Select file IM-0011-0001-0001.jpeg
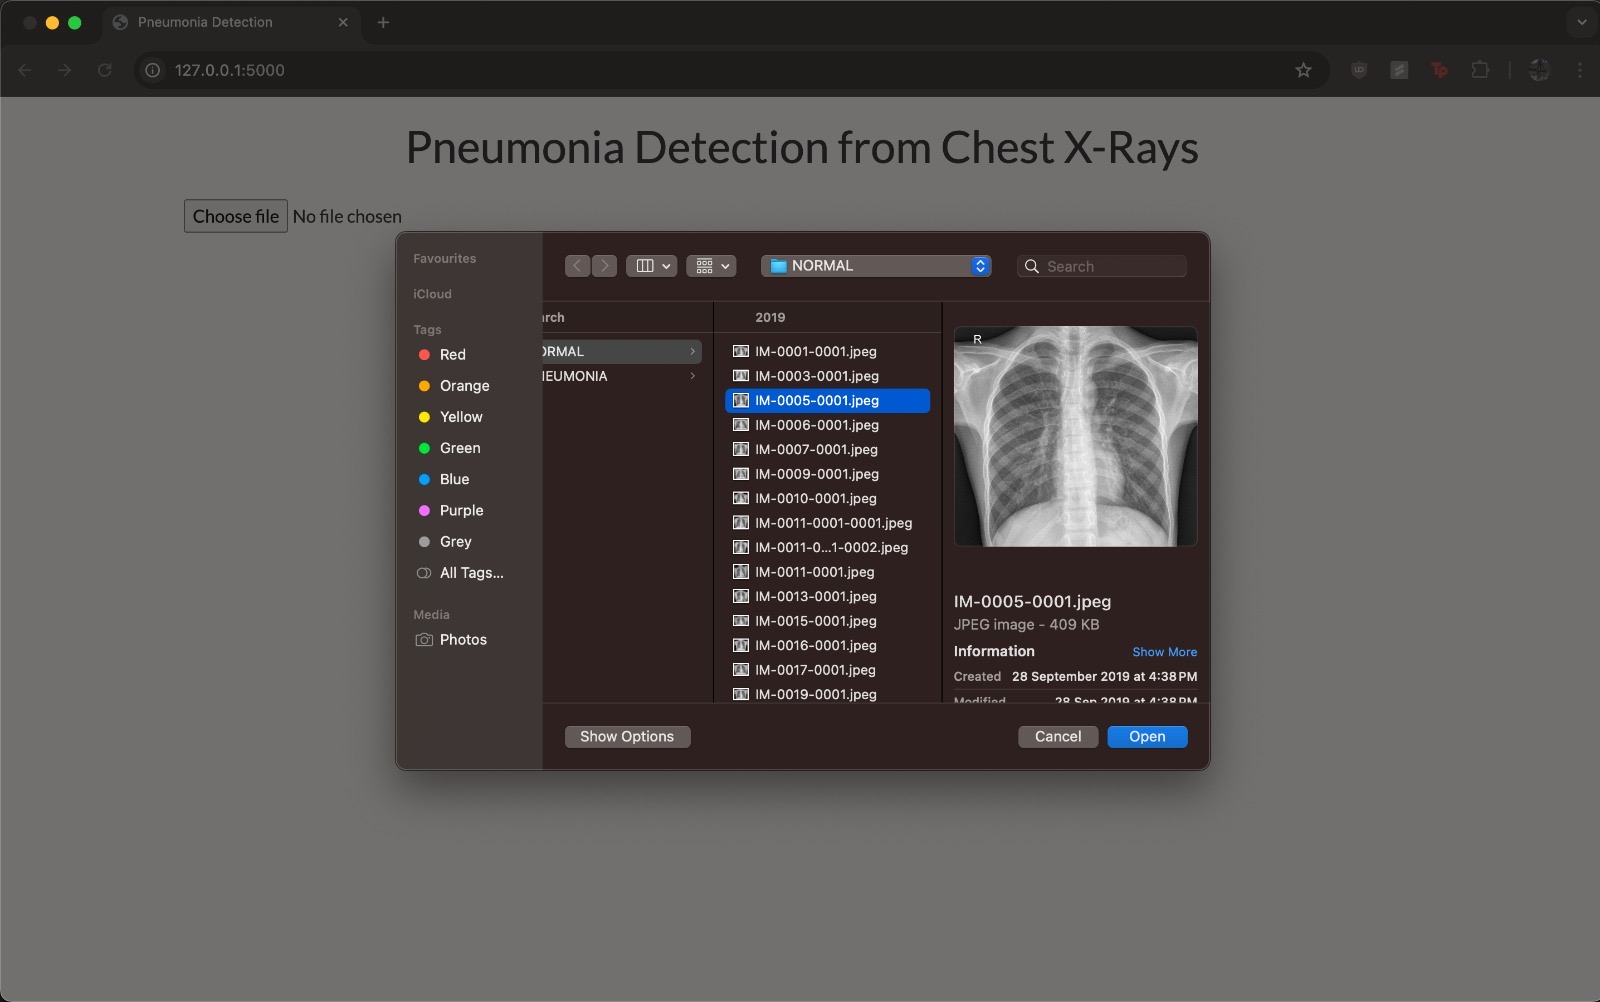This screenshot has height=1002, width=1600. (x=832, y=523)
